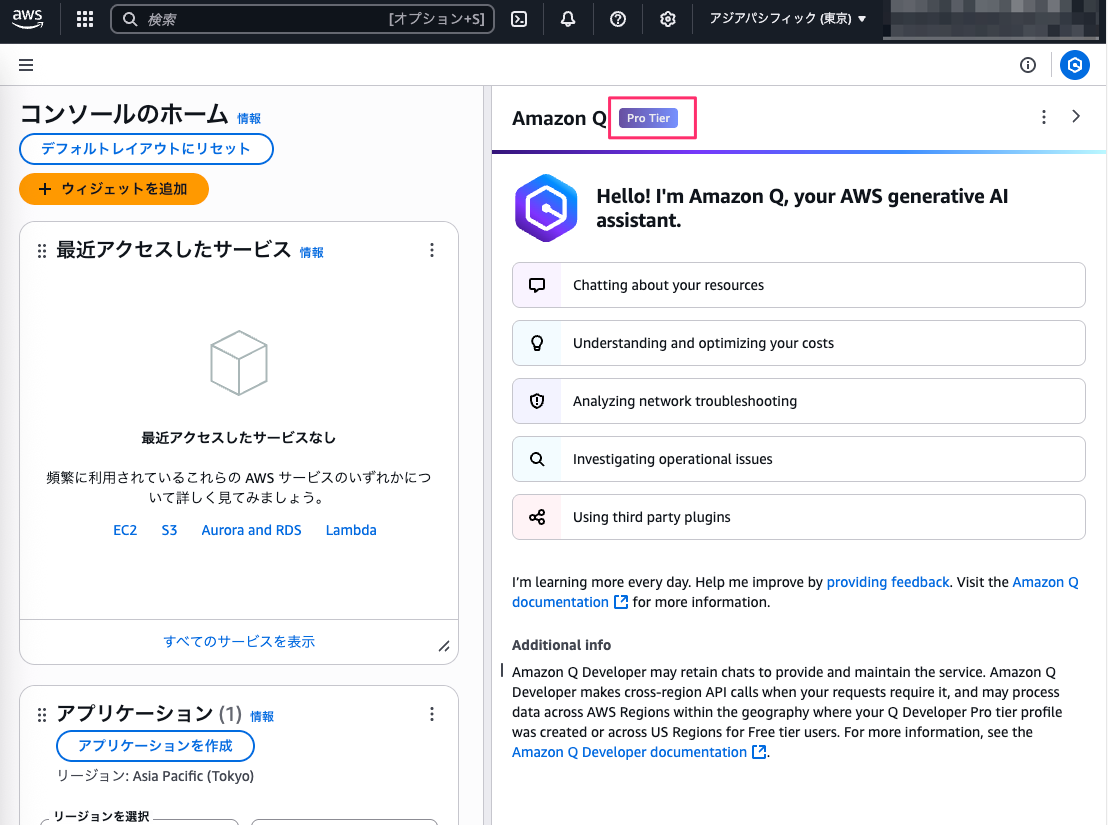Click the cube placeholder icon in the recent services widget
The image size is (1108, 825).
tap(239, 362)
